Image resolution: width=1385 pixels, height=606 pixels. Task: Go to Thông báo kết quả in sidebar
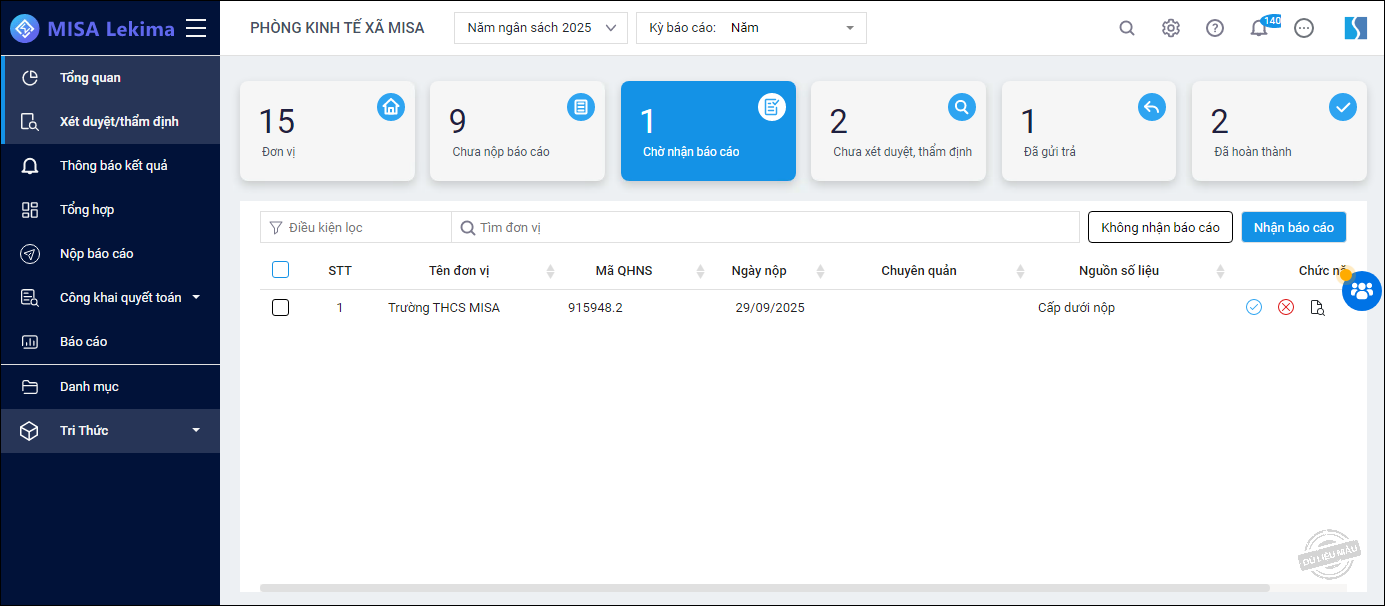113,166
